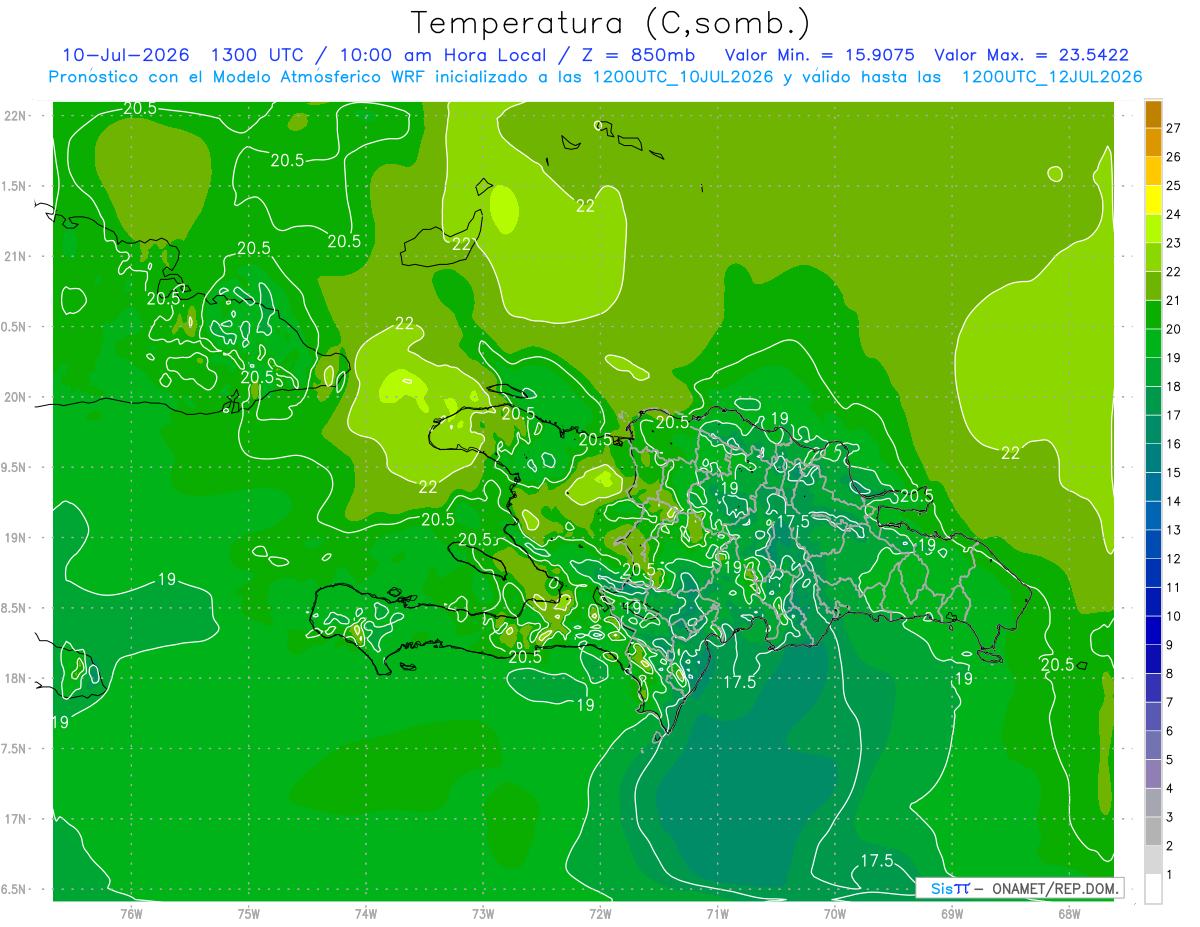1200x927 pixels.
Task: Click the brown-orange swatch above legend value 27
Action: click(x=1153, y=115)
